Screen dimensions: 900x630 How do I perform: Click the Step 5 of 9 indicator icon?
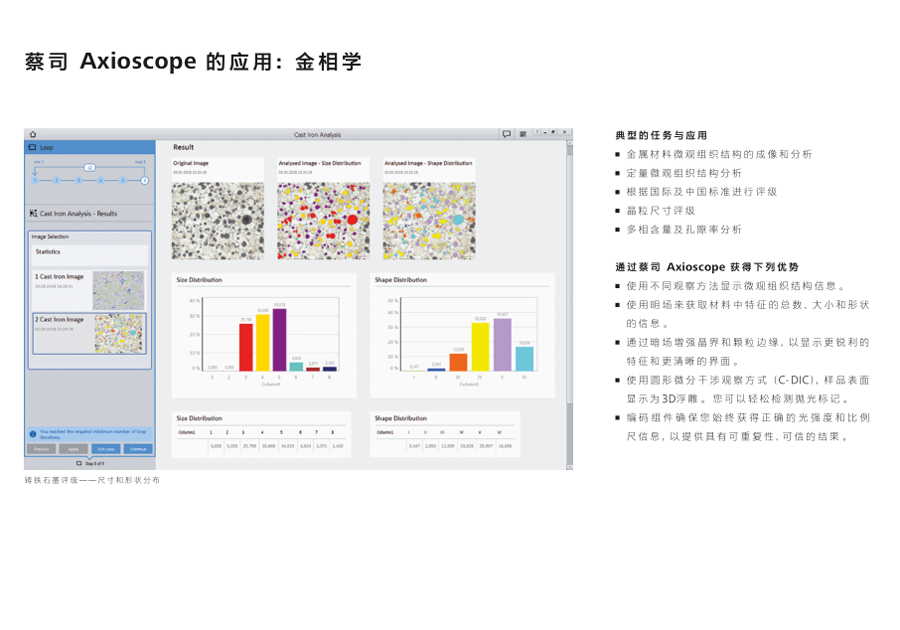(x=79, y=465)
